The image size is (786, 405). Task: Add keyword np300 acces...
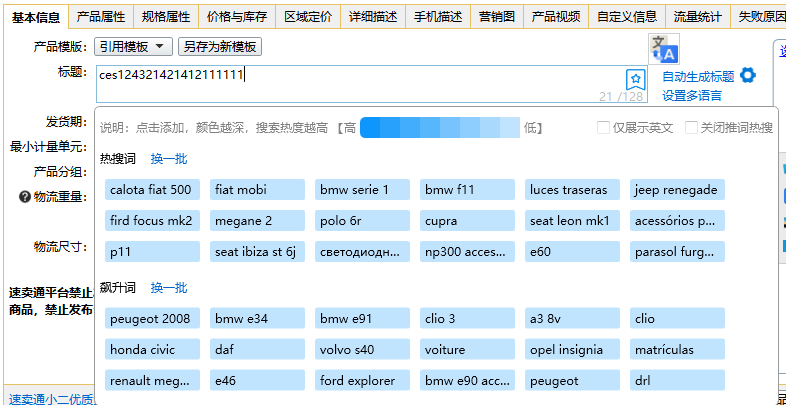(467, 252)
